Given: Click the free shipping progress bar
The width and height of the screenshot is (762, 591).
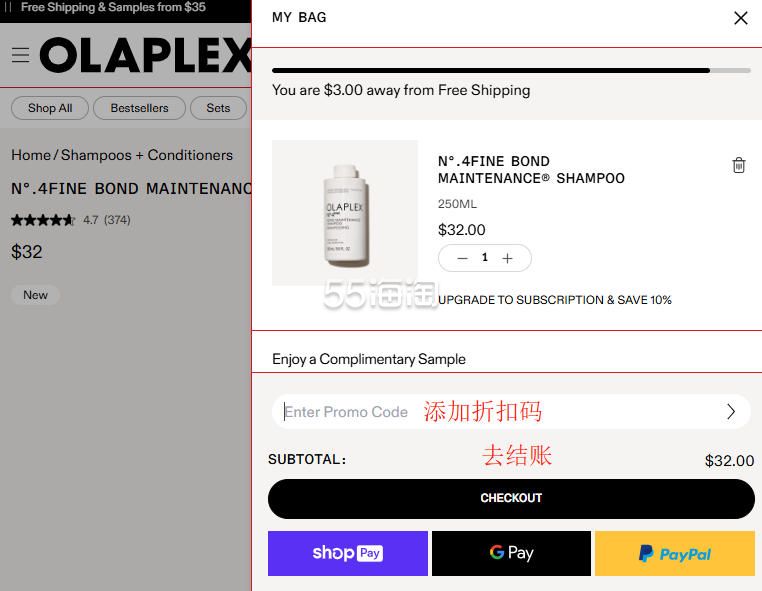Looking at the screenshot, I should (511, 70).
